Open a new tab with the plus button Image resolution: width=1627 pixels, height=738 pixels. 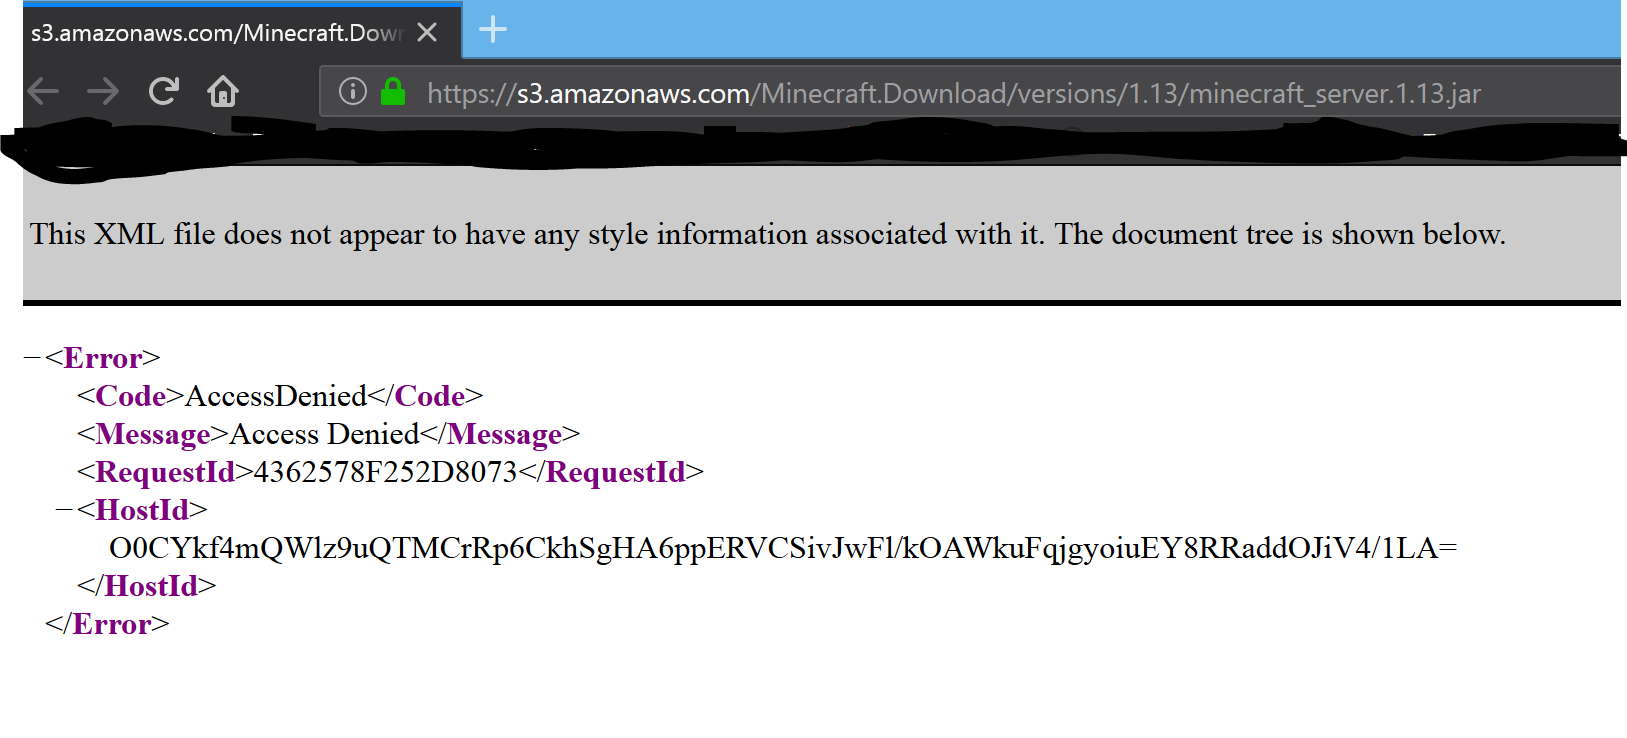click(x=493, y=30)
